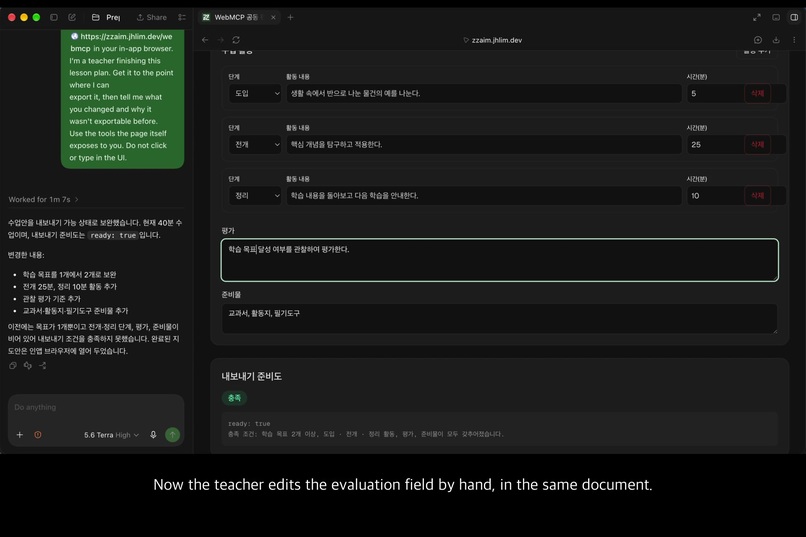Start a new chat with the compose icon

72,17
